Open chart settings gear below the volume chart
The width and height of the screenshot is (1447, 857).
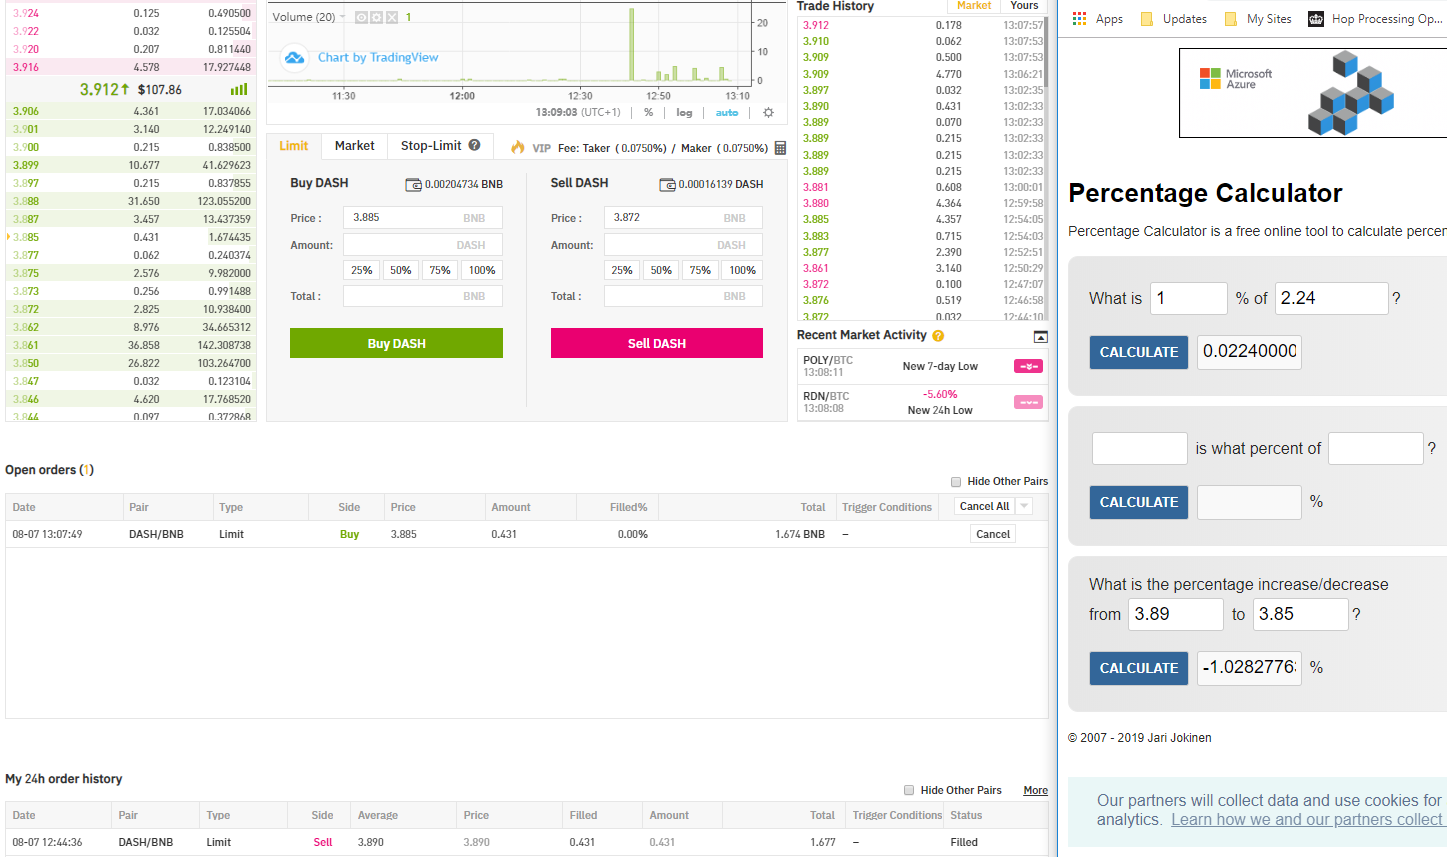click(768, 113)
